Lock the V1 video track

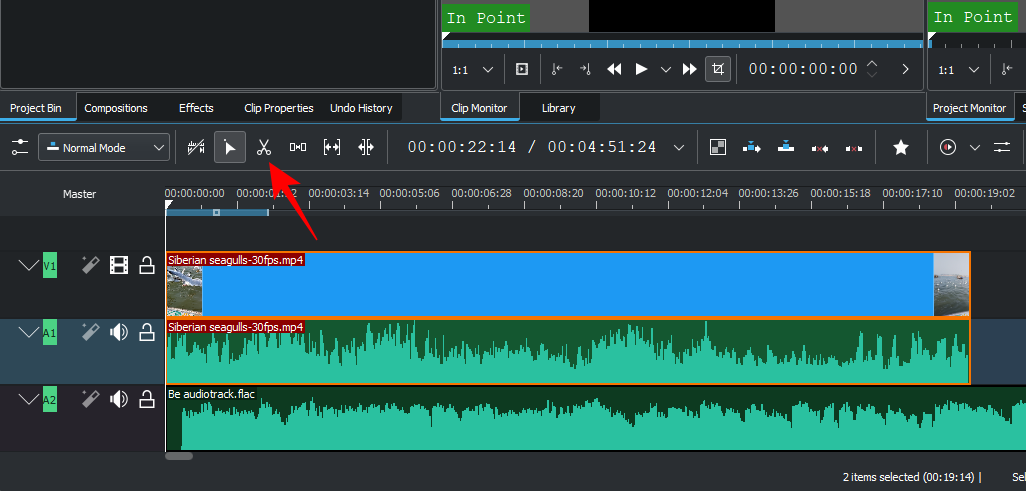(147, 265)
